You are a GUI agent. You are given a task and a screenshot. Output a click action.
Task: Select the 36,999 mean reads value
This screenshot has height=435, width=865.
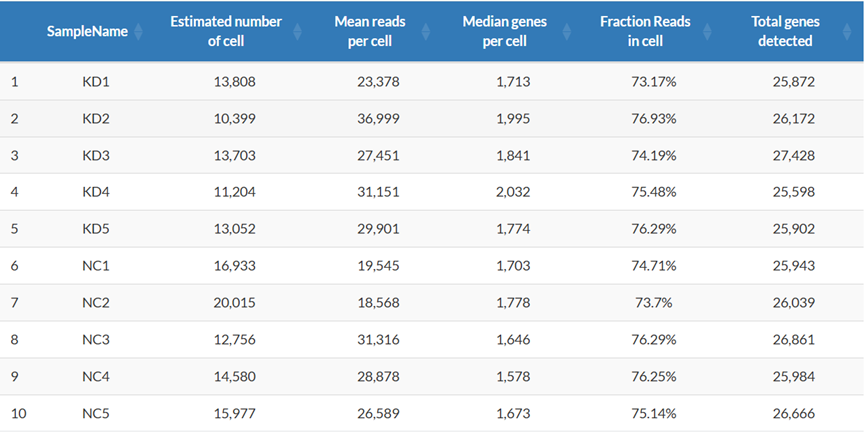(376, 119)
